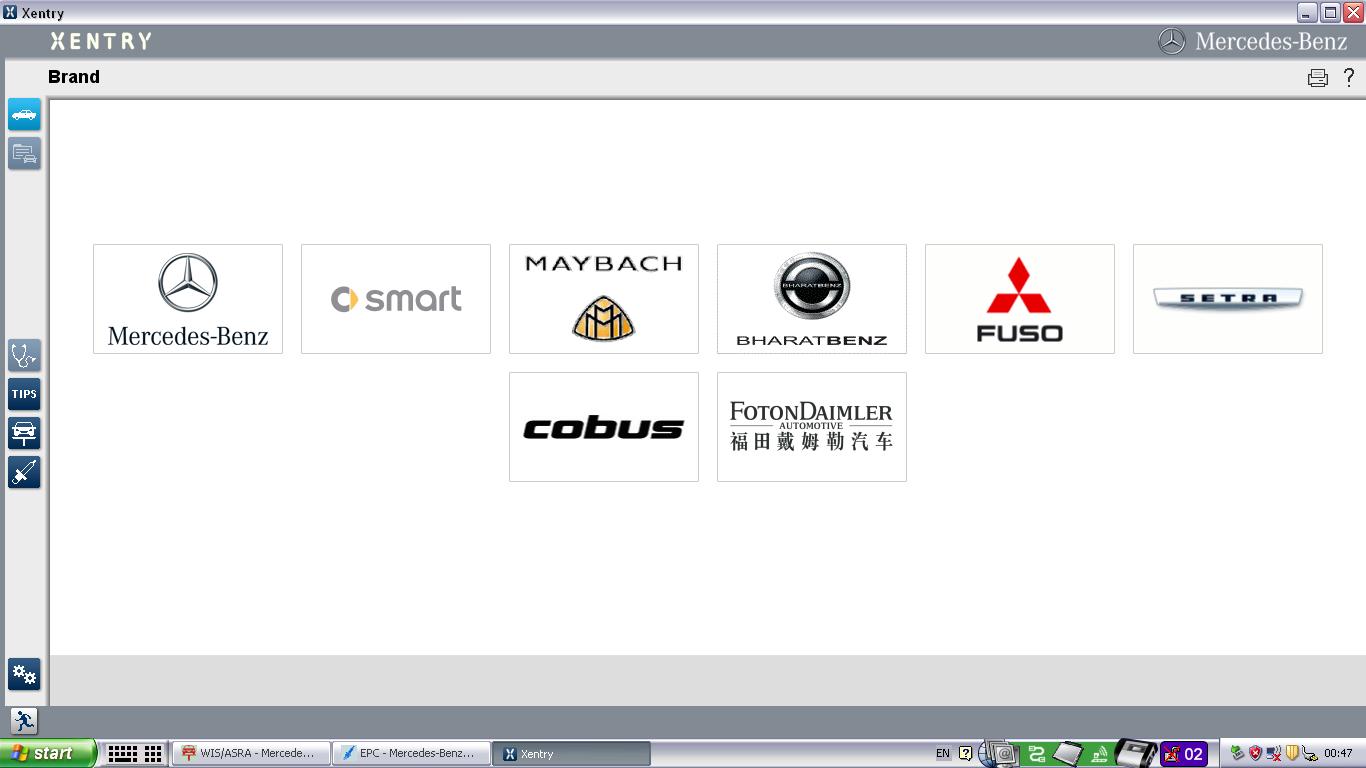This screenshot has width=1366, height=768.
Task: Click the green network cable icon
Action: click(x=1037, y=754)
